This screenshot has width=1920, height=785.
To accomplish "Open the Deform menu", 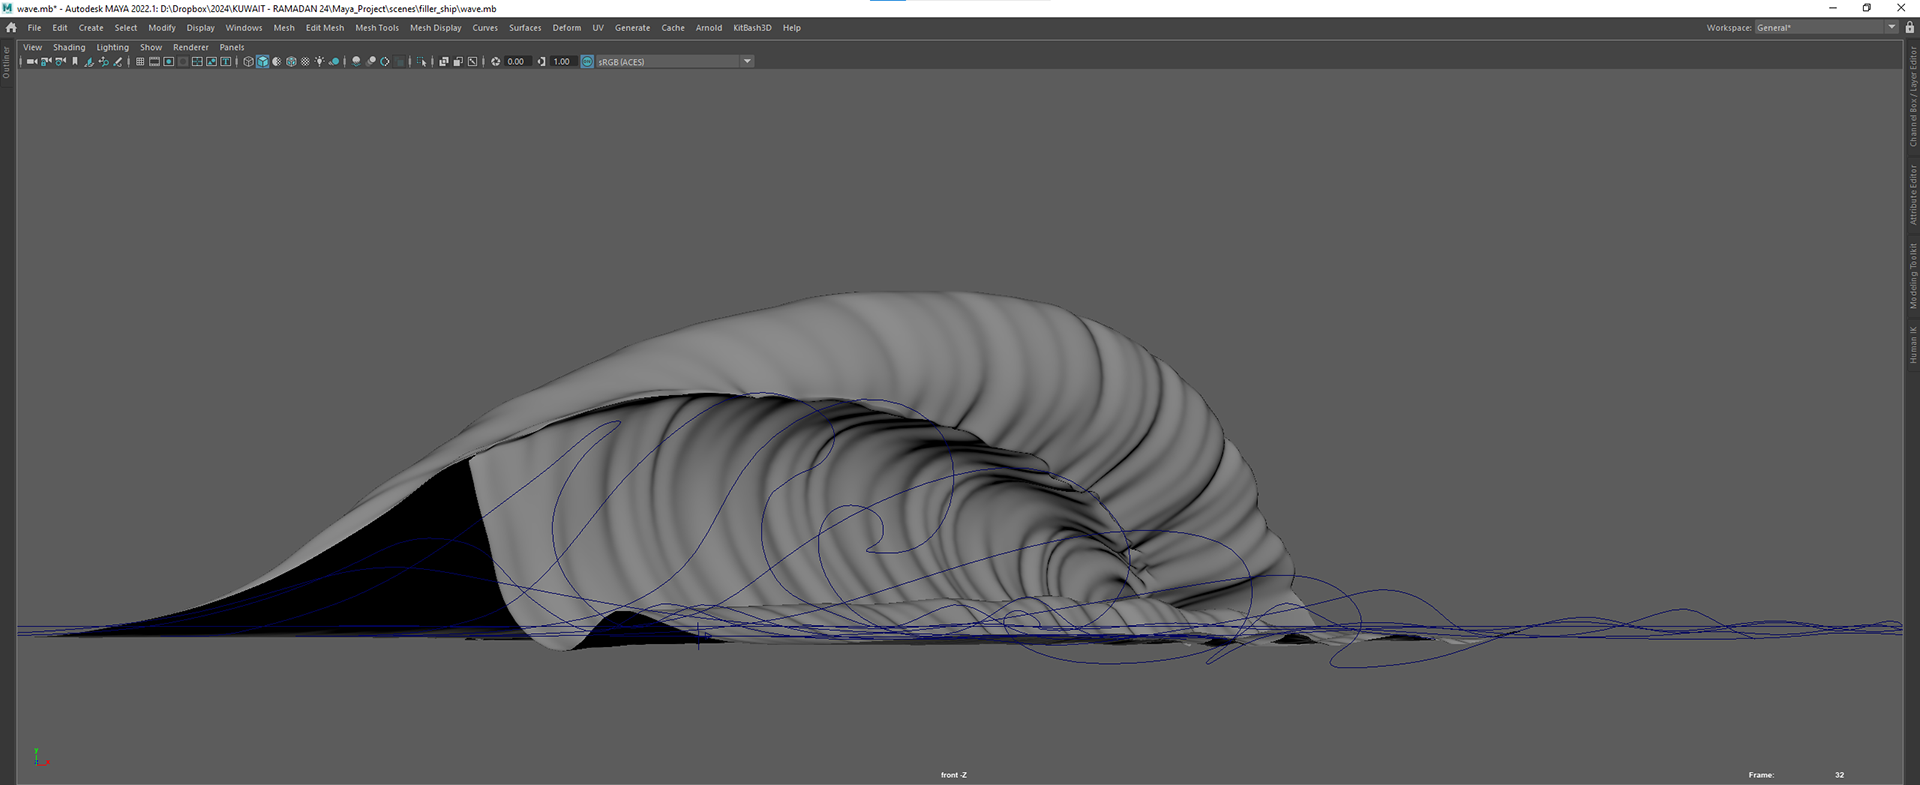I will [x=567, y=28].
